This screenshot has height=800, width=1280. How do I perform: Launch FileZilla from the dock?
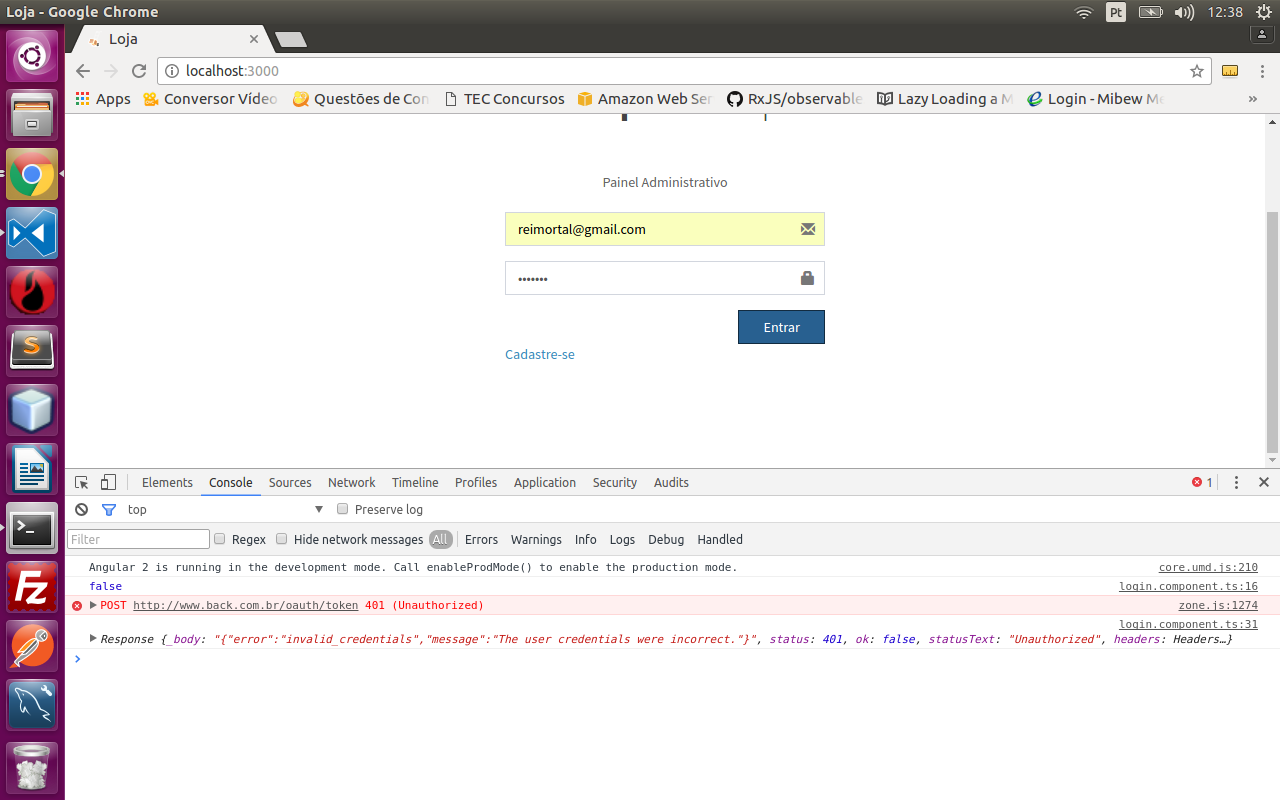pyautogui.click(x=32, y=587)
